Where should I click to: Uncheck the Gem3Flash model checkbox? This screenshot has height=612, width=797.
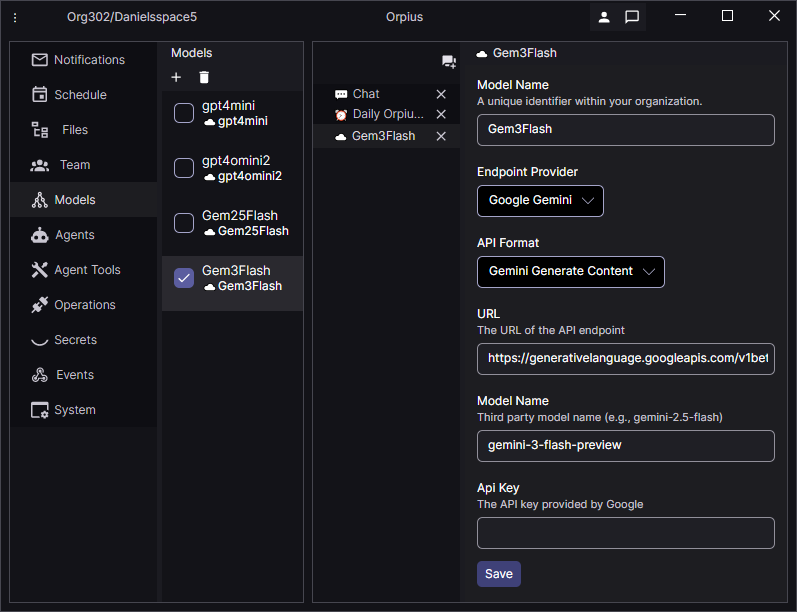(184, 278)
